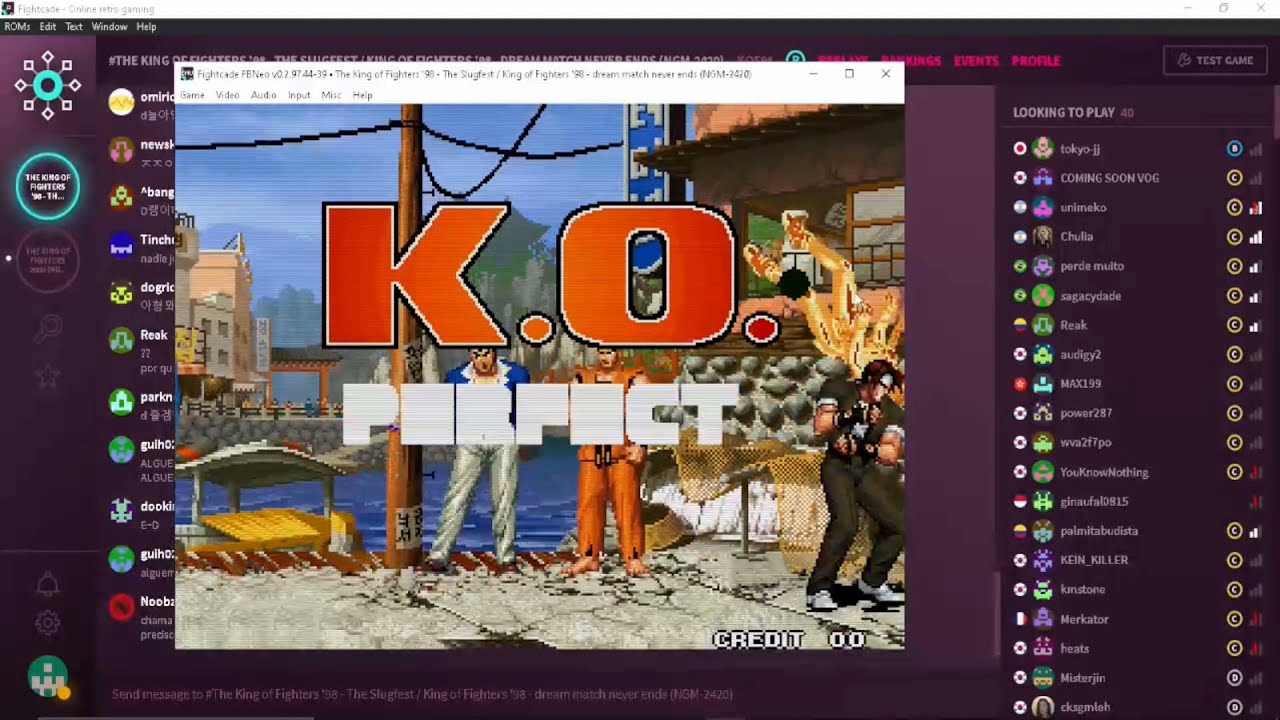Click Chulia's avatar in player list

coord(1043,237)
